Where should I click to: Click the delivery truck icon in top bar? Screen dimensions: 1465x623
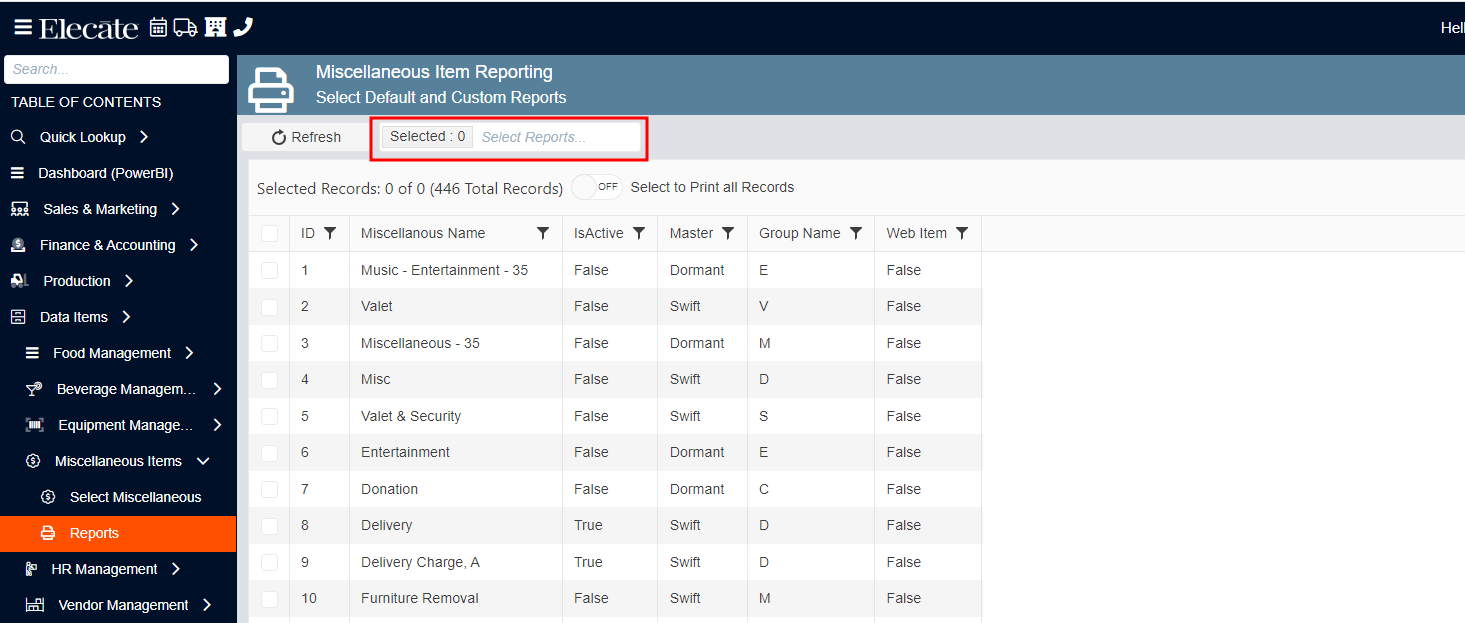click(185, 27)
